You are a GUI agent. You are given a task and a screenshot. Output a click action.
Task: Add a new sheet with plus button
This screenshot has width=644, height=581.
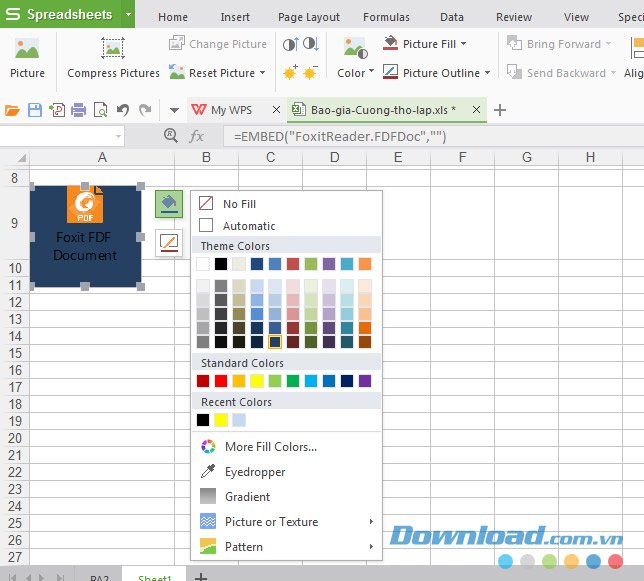pyautogui.click(x=201, y=576)
